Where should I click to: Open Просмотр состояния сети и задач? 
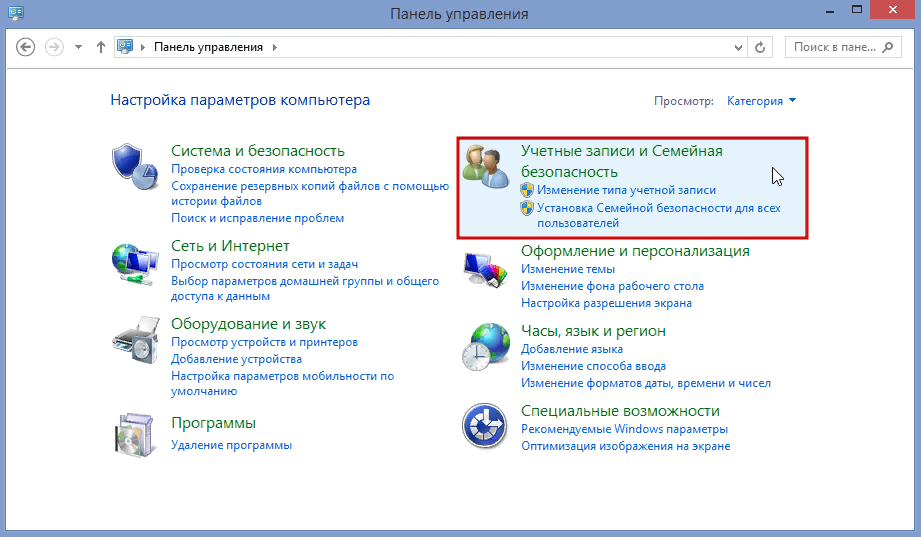coord(264,264)
